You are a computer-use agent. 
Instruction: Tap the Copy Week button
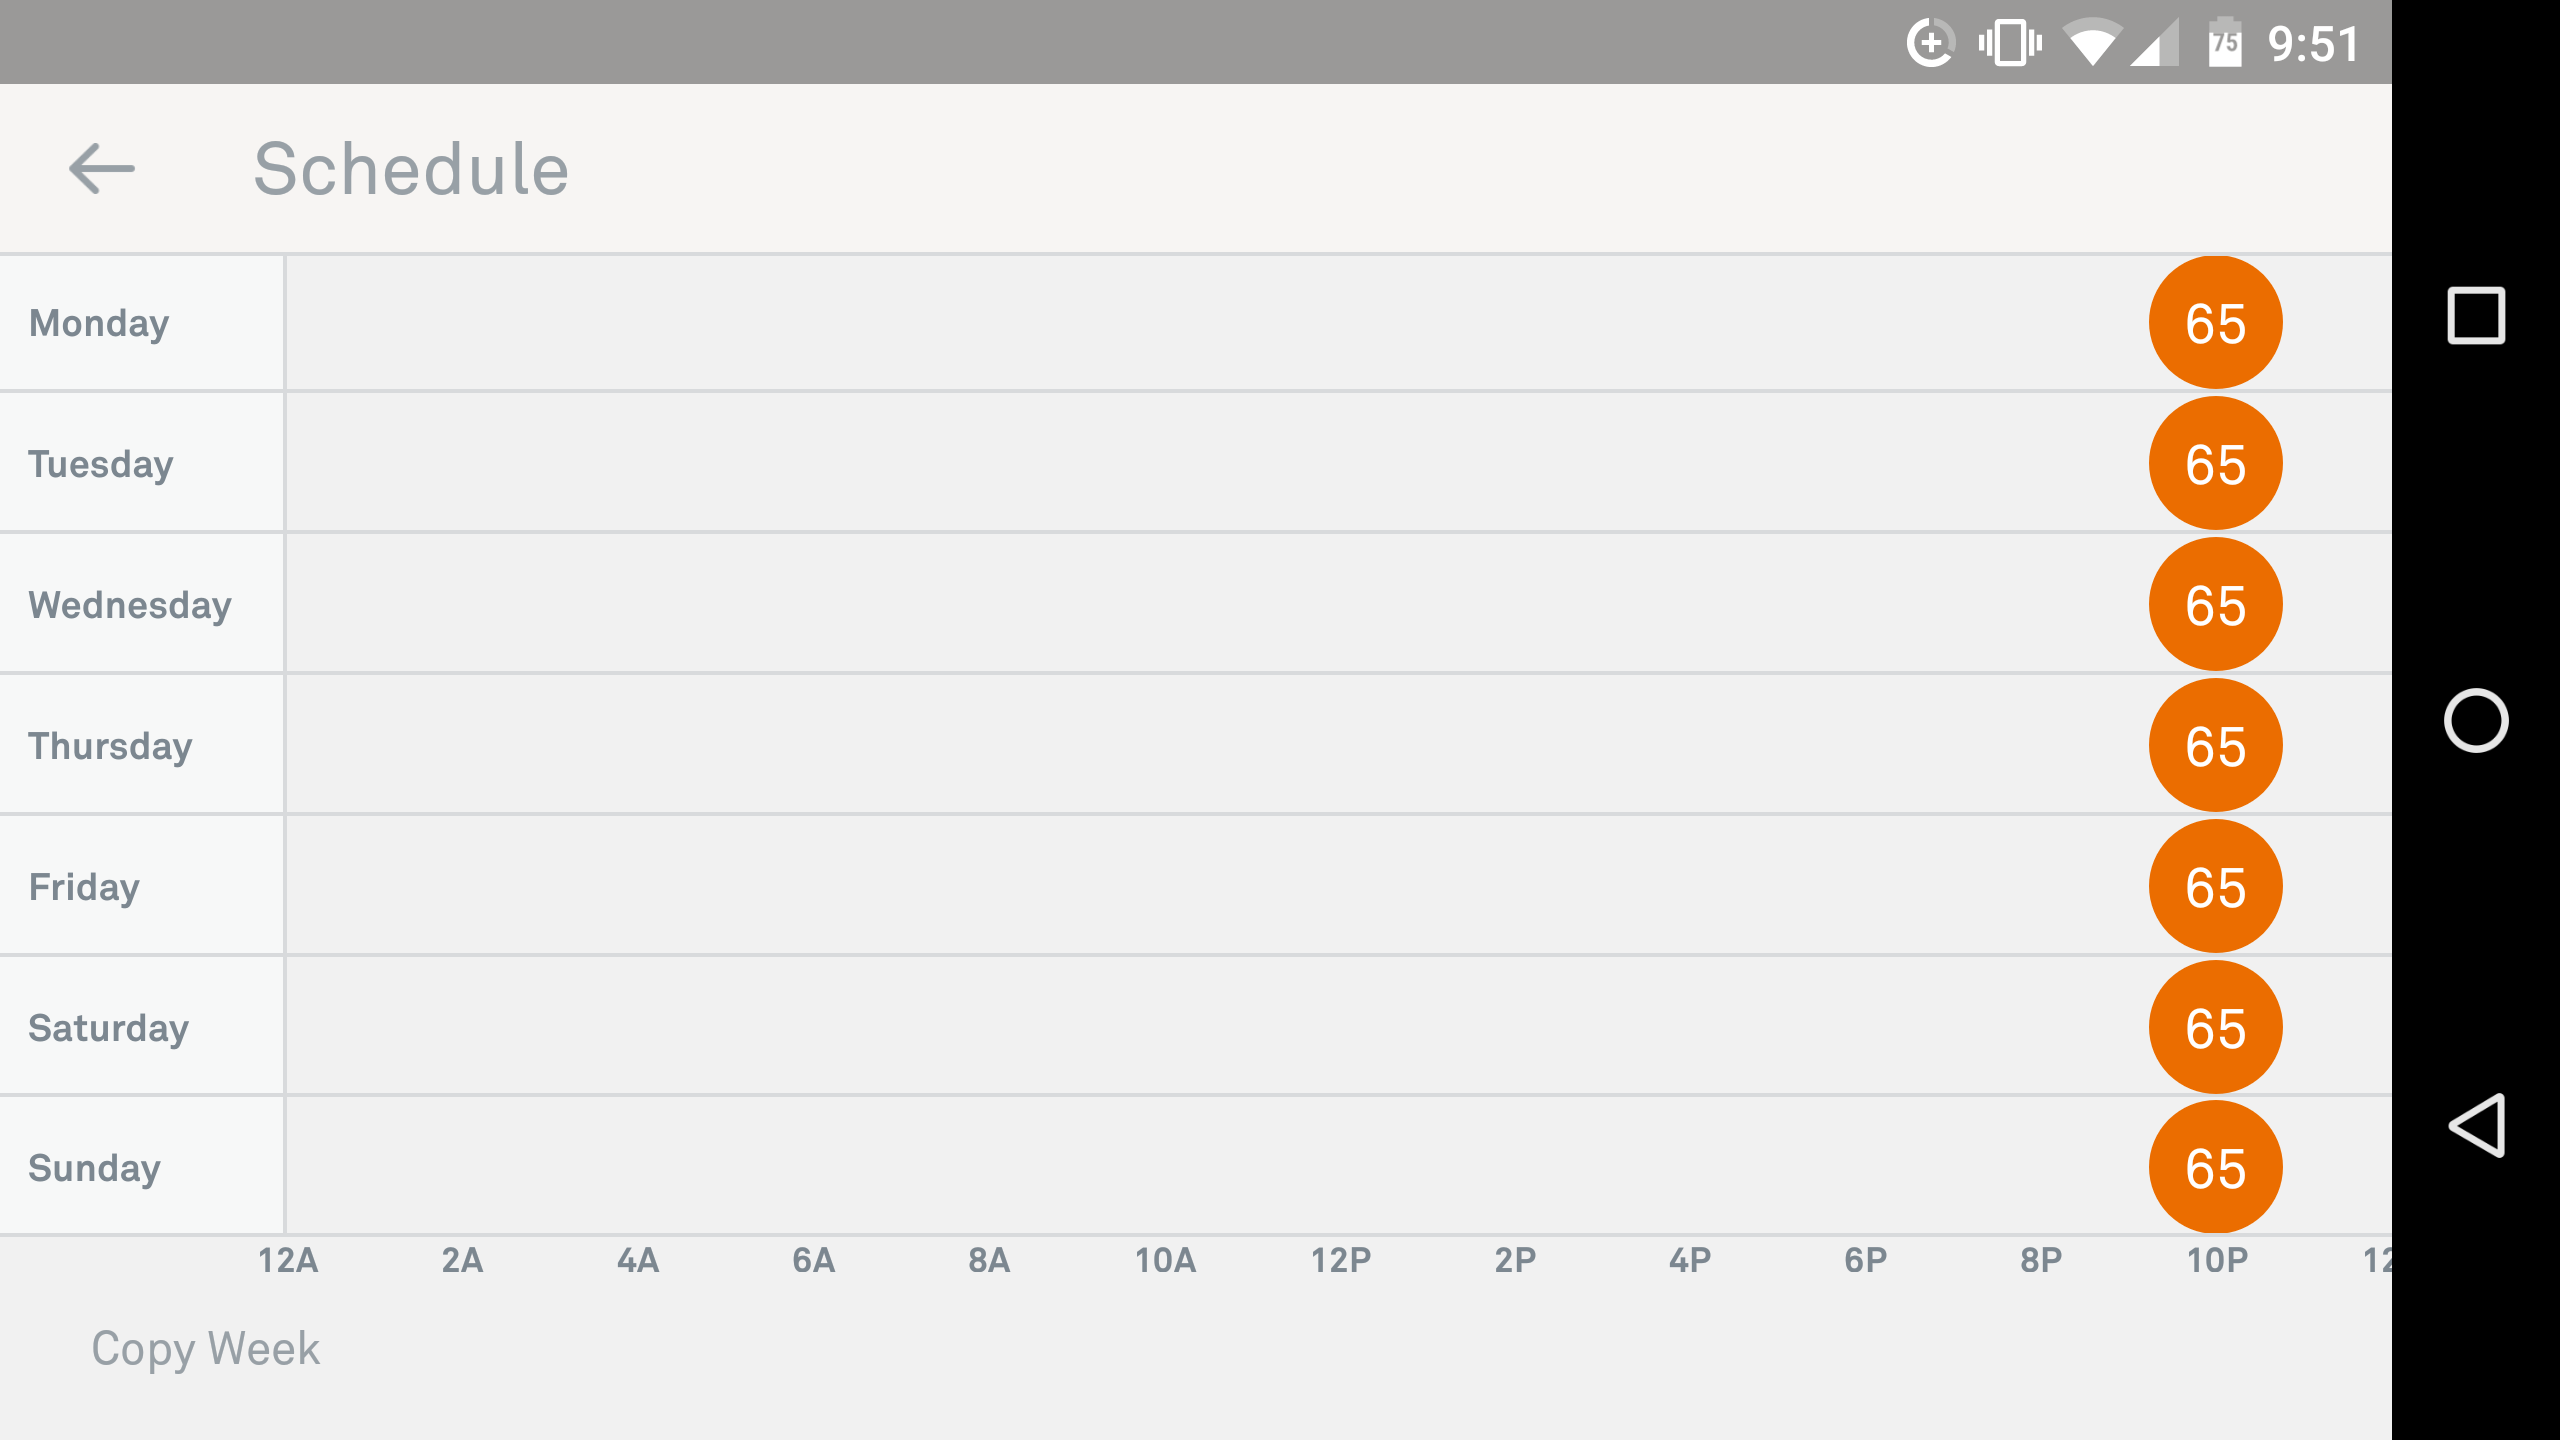coord(205,1348)
